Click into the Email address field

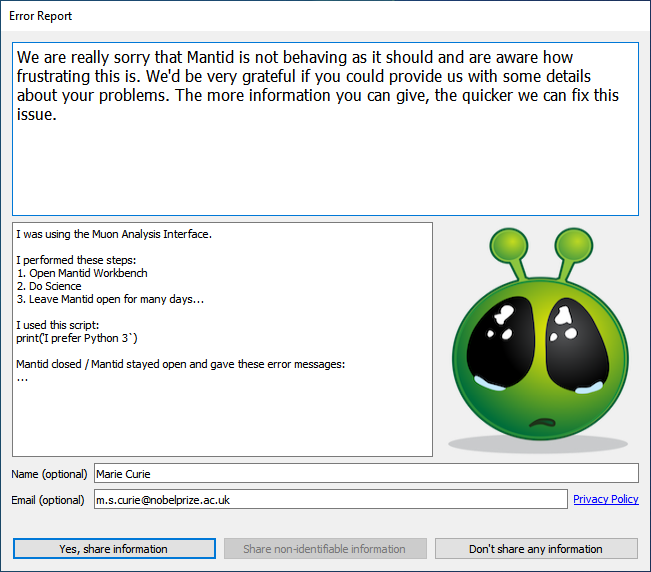pos(330,499)
